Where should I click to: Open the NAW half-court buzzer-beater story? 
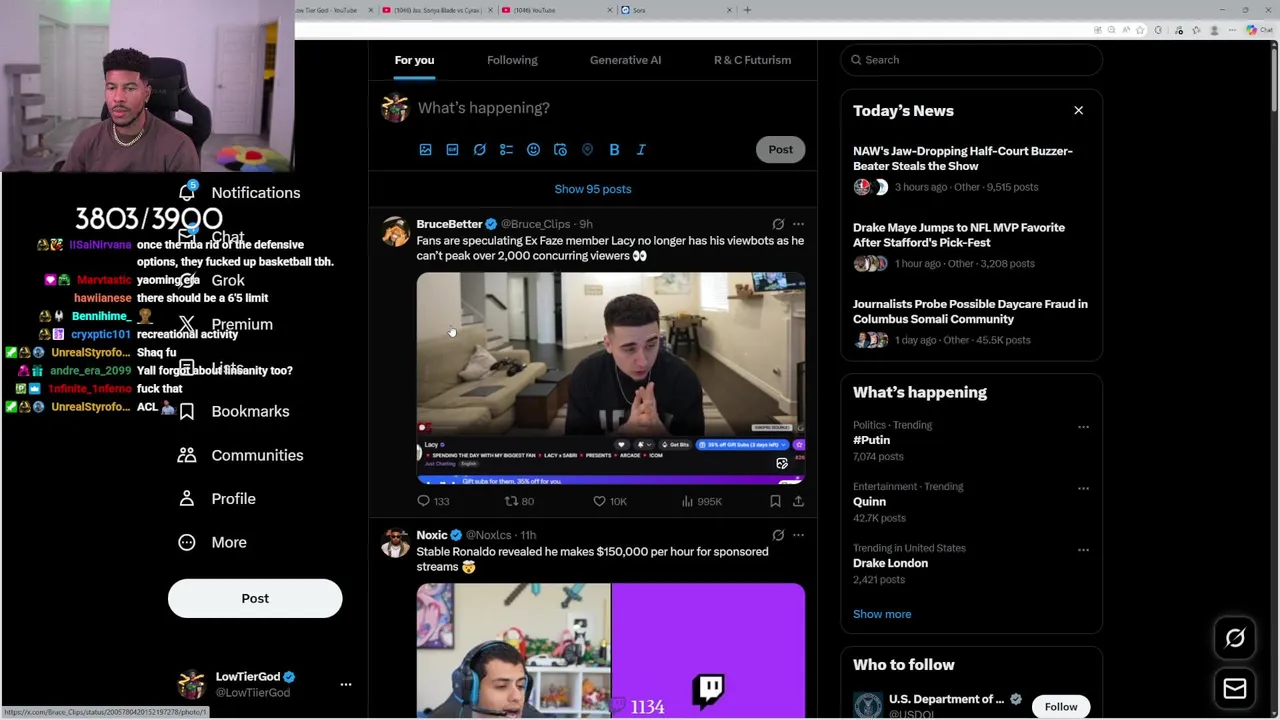971,168
